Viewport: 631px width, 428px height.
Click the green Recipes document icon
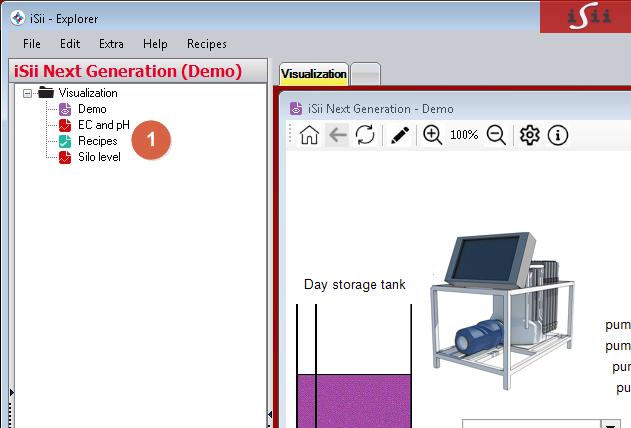pyautogui.click(x=65, y=141)
